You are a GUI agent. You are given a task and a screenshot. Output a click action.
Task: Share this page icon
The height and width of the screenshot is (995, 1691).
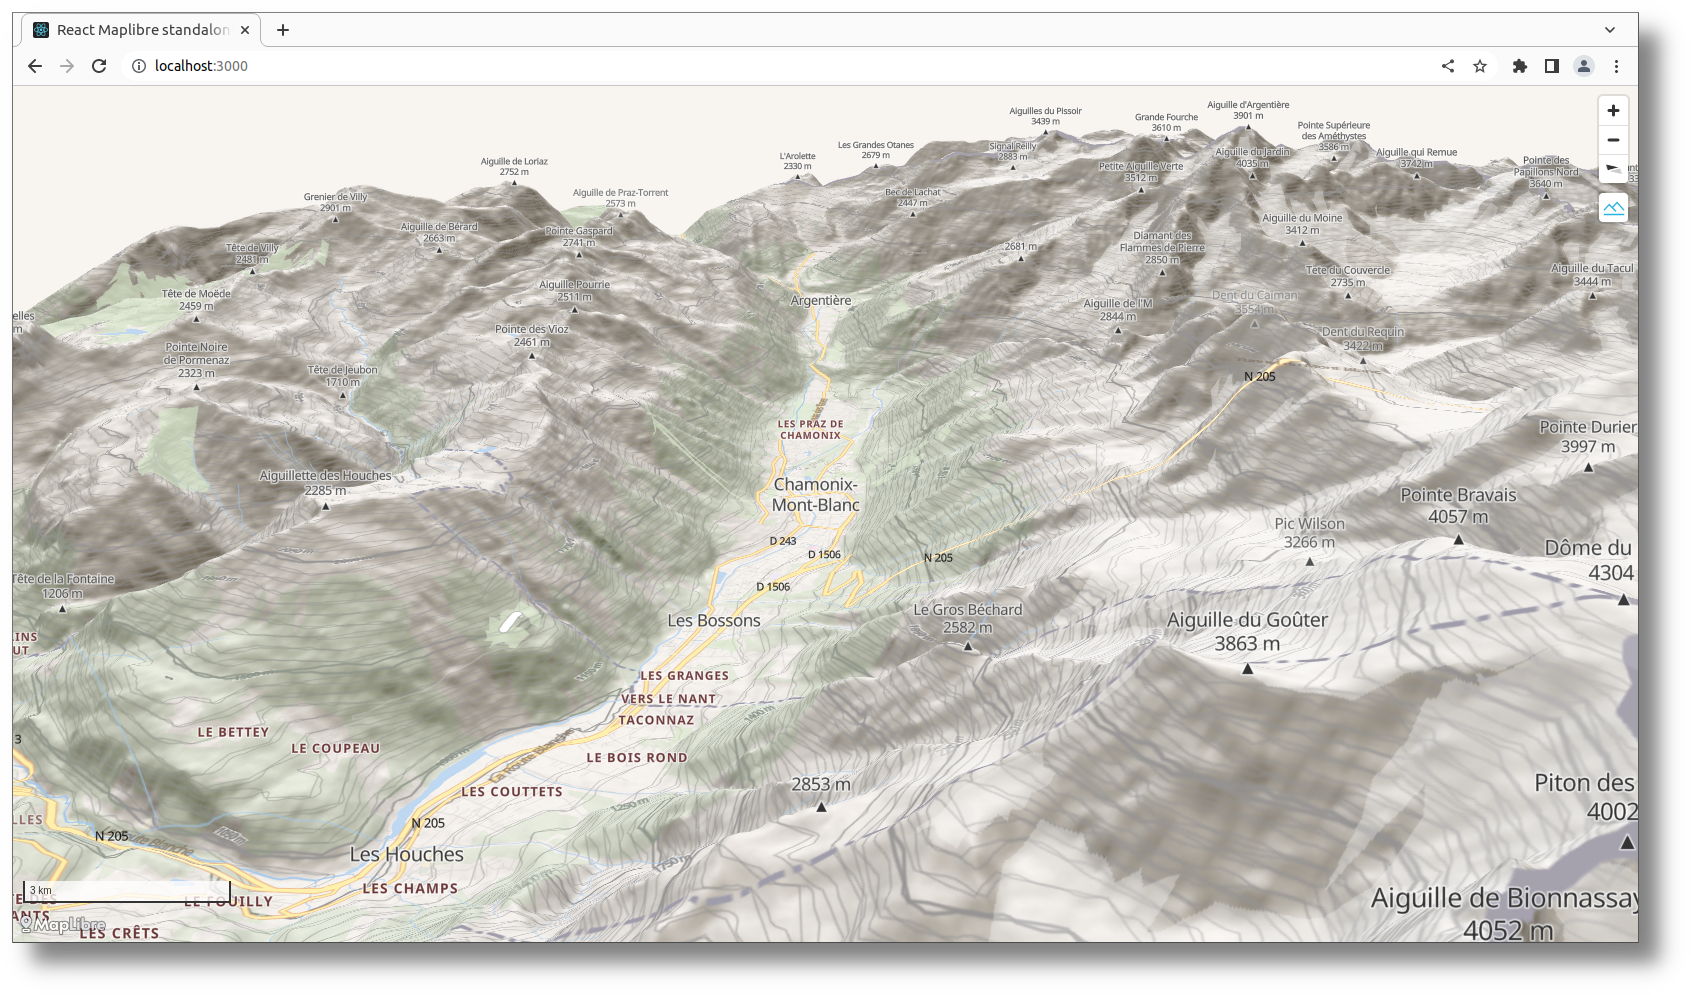(x=1448, y=66)
